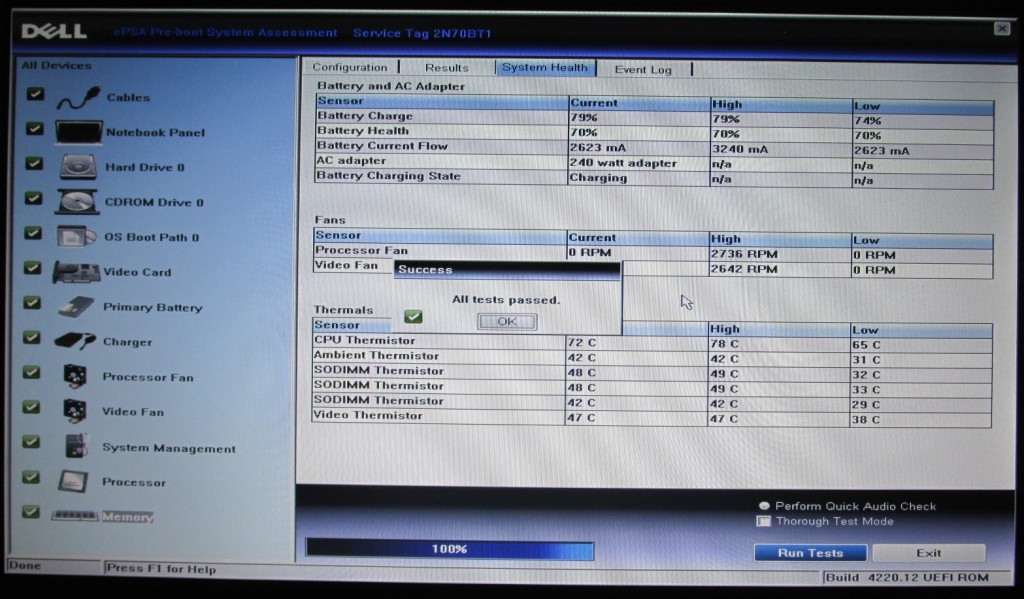Click the green check in Success dialog
This screenshot has height=599, width=1024.
(413, 317)
